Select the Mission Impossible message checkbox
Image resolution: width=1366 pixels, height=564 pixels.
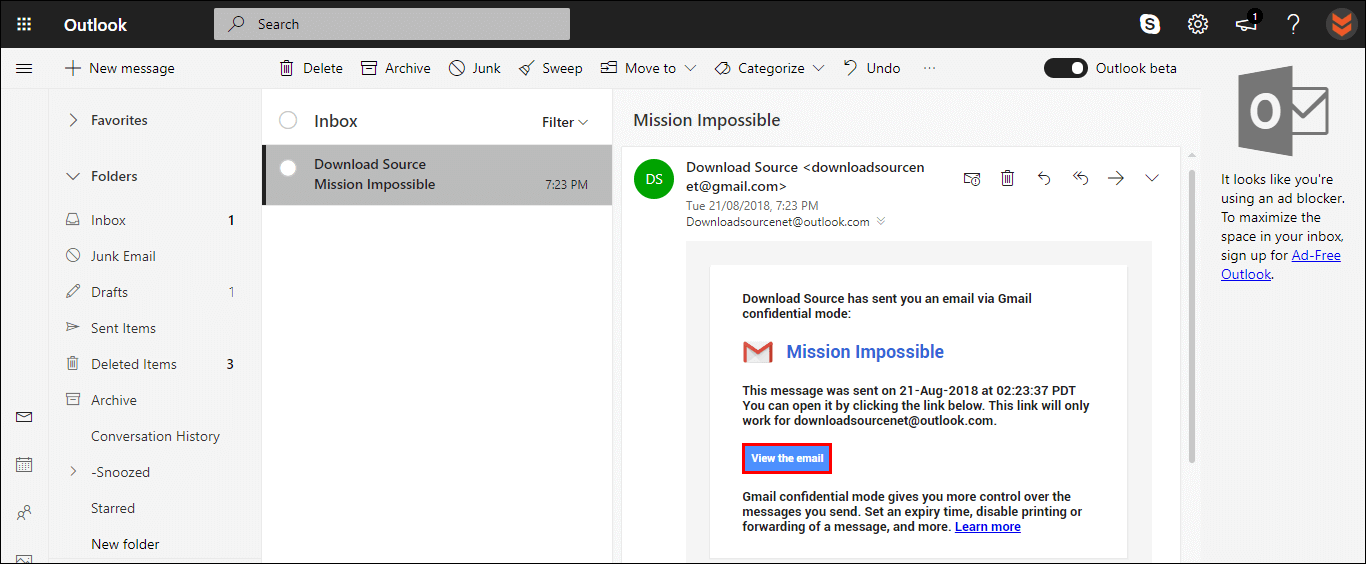(288, 168)
